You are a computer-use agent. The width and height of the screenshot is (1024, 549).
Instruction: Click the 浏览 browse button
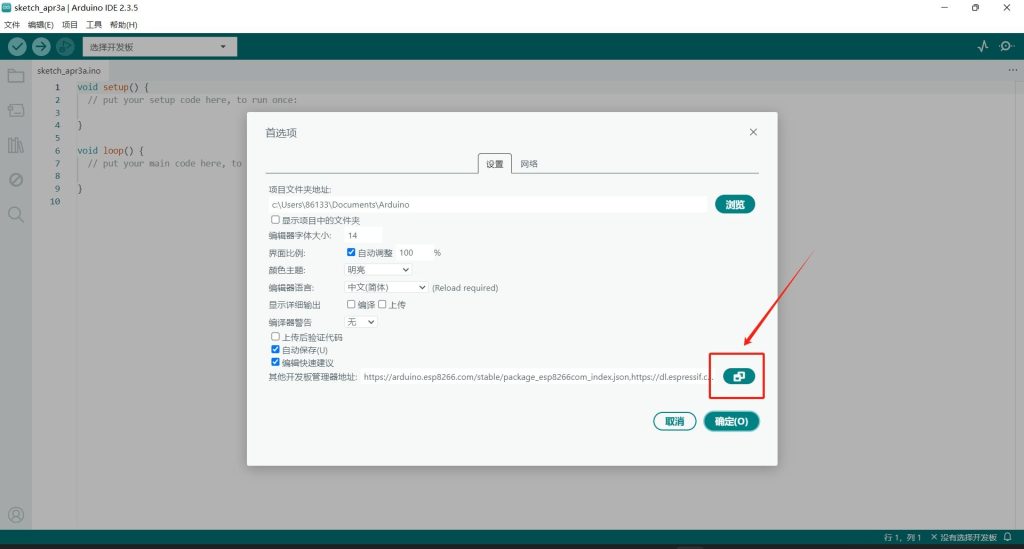coord(735,204)
